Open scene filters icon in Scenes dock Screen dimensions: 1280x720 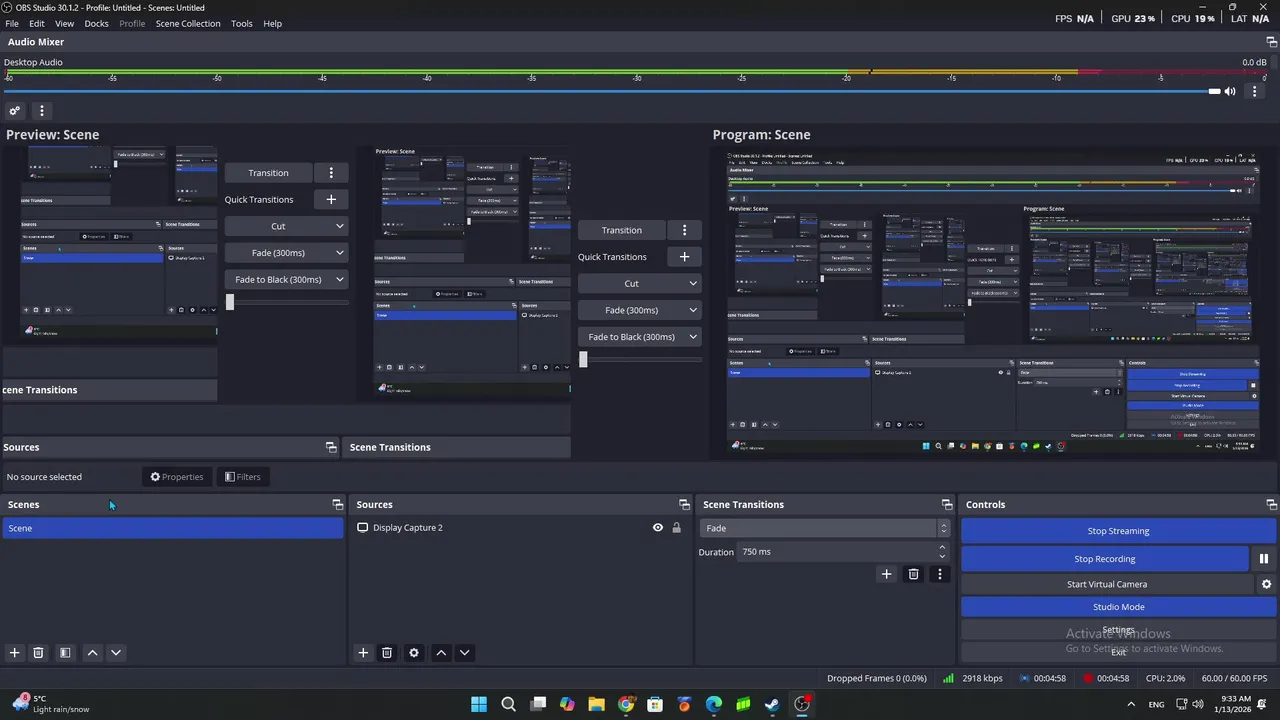click(65, 653)
